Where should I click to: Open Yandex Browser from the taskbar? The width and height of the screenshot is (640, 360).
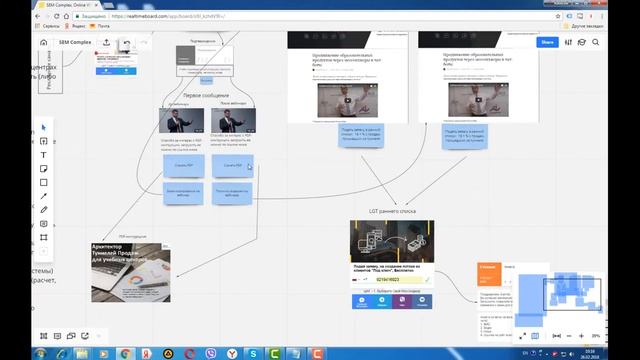pyautogui.click(x=232, y=353)
